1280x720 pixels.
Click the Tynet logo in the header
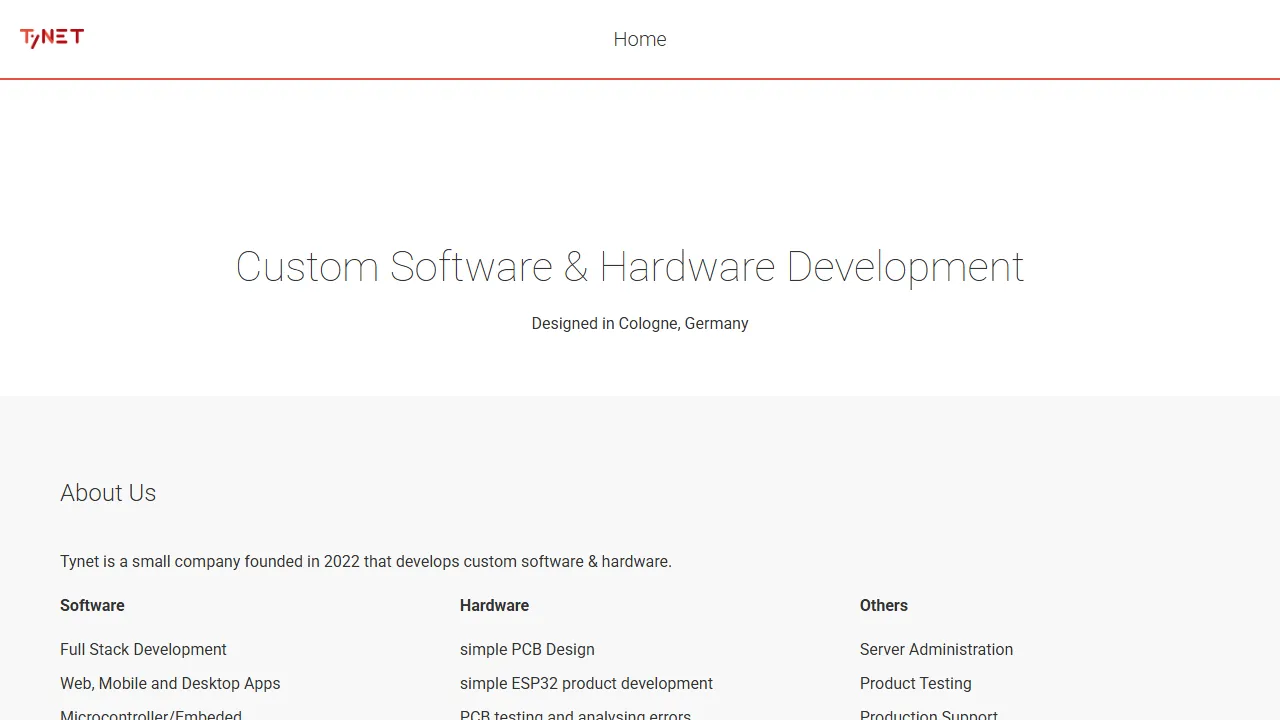coord(51,37)
